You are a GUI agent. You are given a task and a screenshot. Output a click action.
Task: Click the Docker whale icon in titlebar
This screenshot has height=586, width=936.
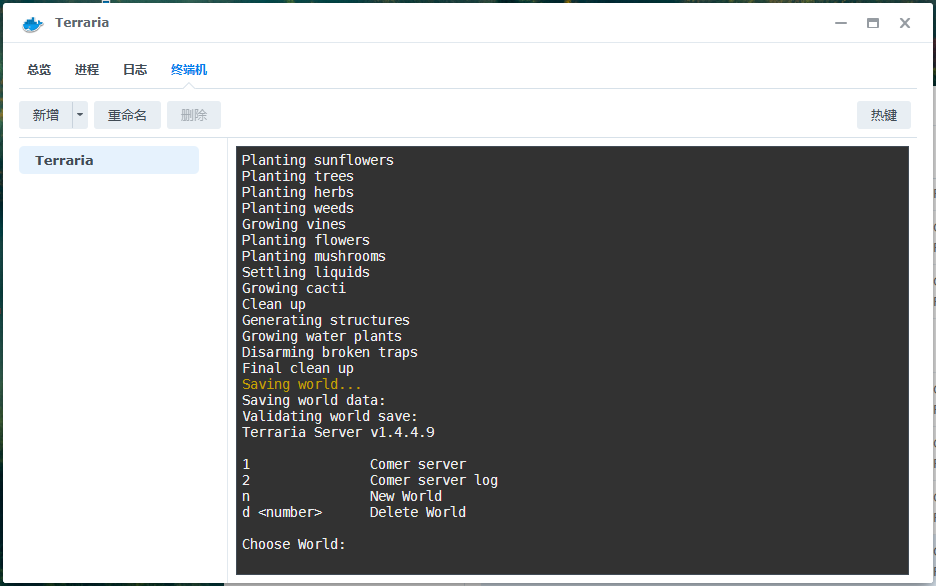point(32,22)
